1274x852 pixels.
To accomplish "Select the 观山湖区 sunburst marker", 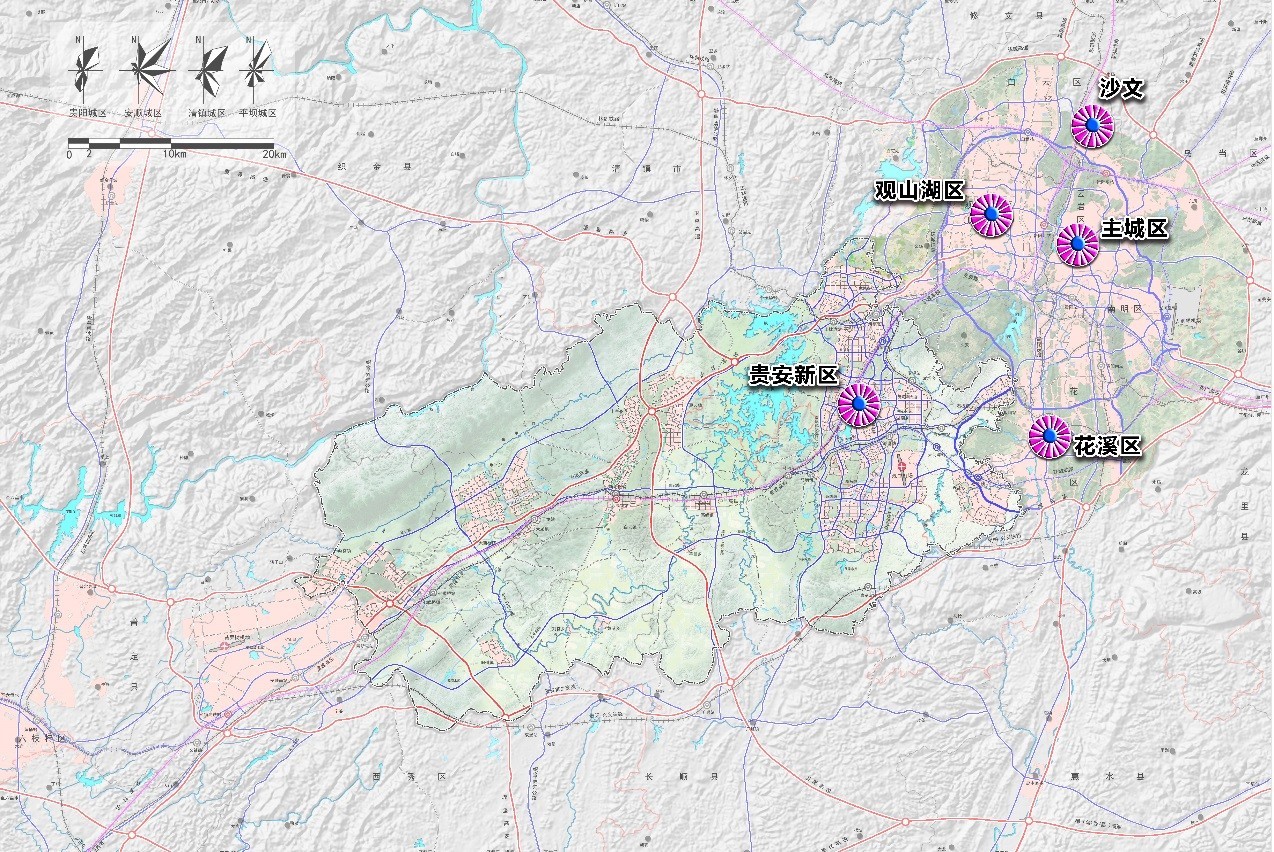I will (991, 215).
